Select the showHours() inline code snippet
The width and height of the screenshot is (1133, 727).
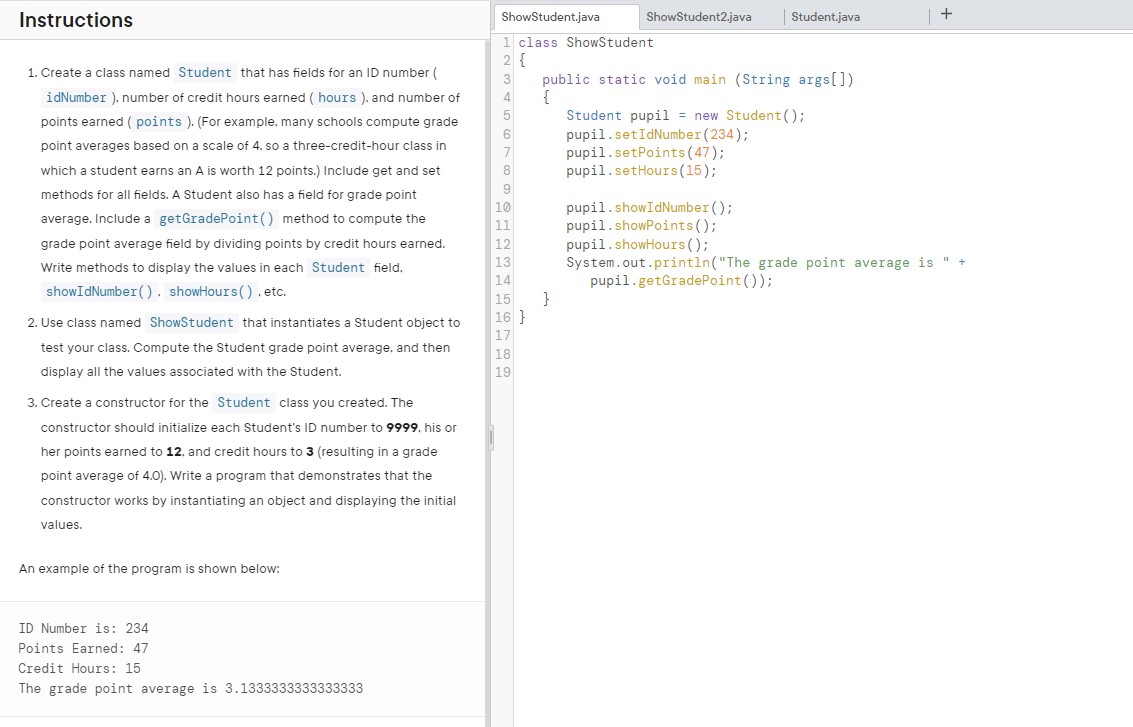[x=210, y=291]
